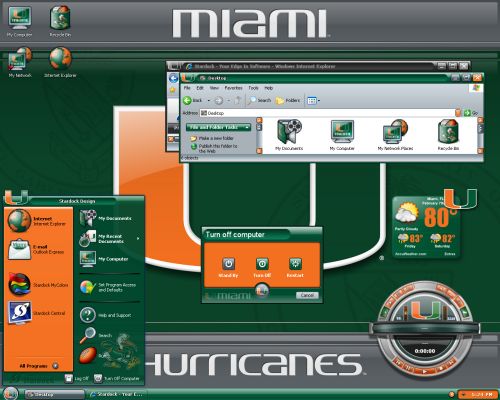The height and width of the screenshot is (400, 500).
Task: Click Back button in Internet Explorer window
Action: tap(173, 79)
